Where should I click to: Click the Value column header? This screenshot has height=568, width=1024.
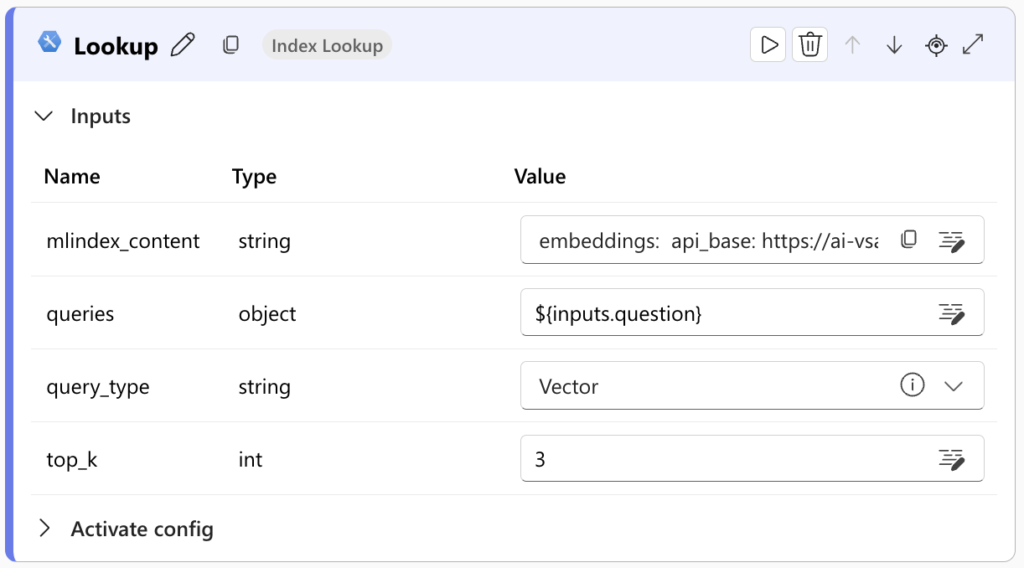[x=539, y=176]
